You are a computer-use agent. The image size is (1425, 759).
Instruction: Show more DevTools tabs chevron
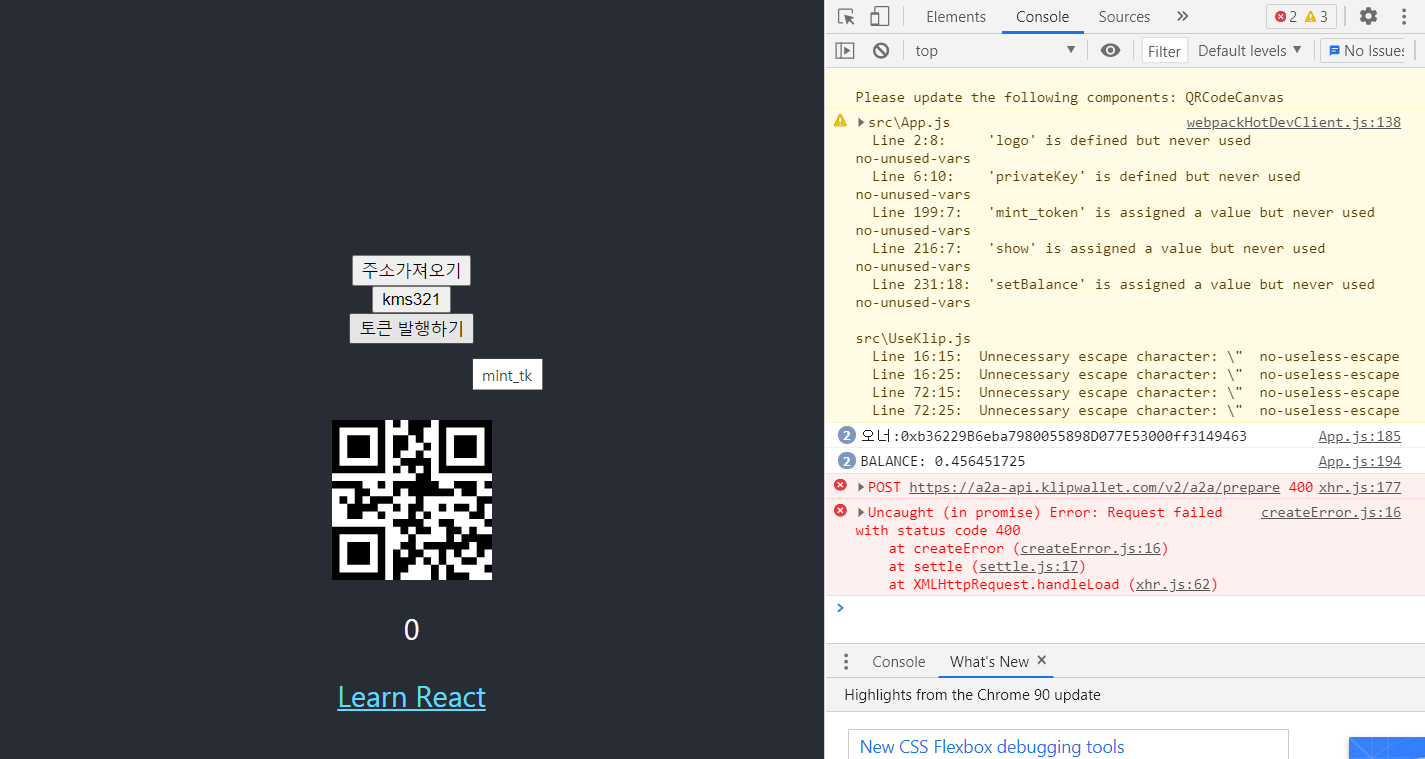pos(1182,16)
